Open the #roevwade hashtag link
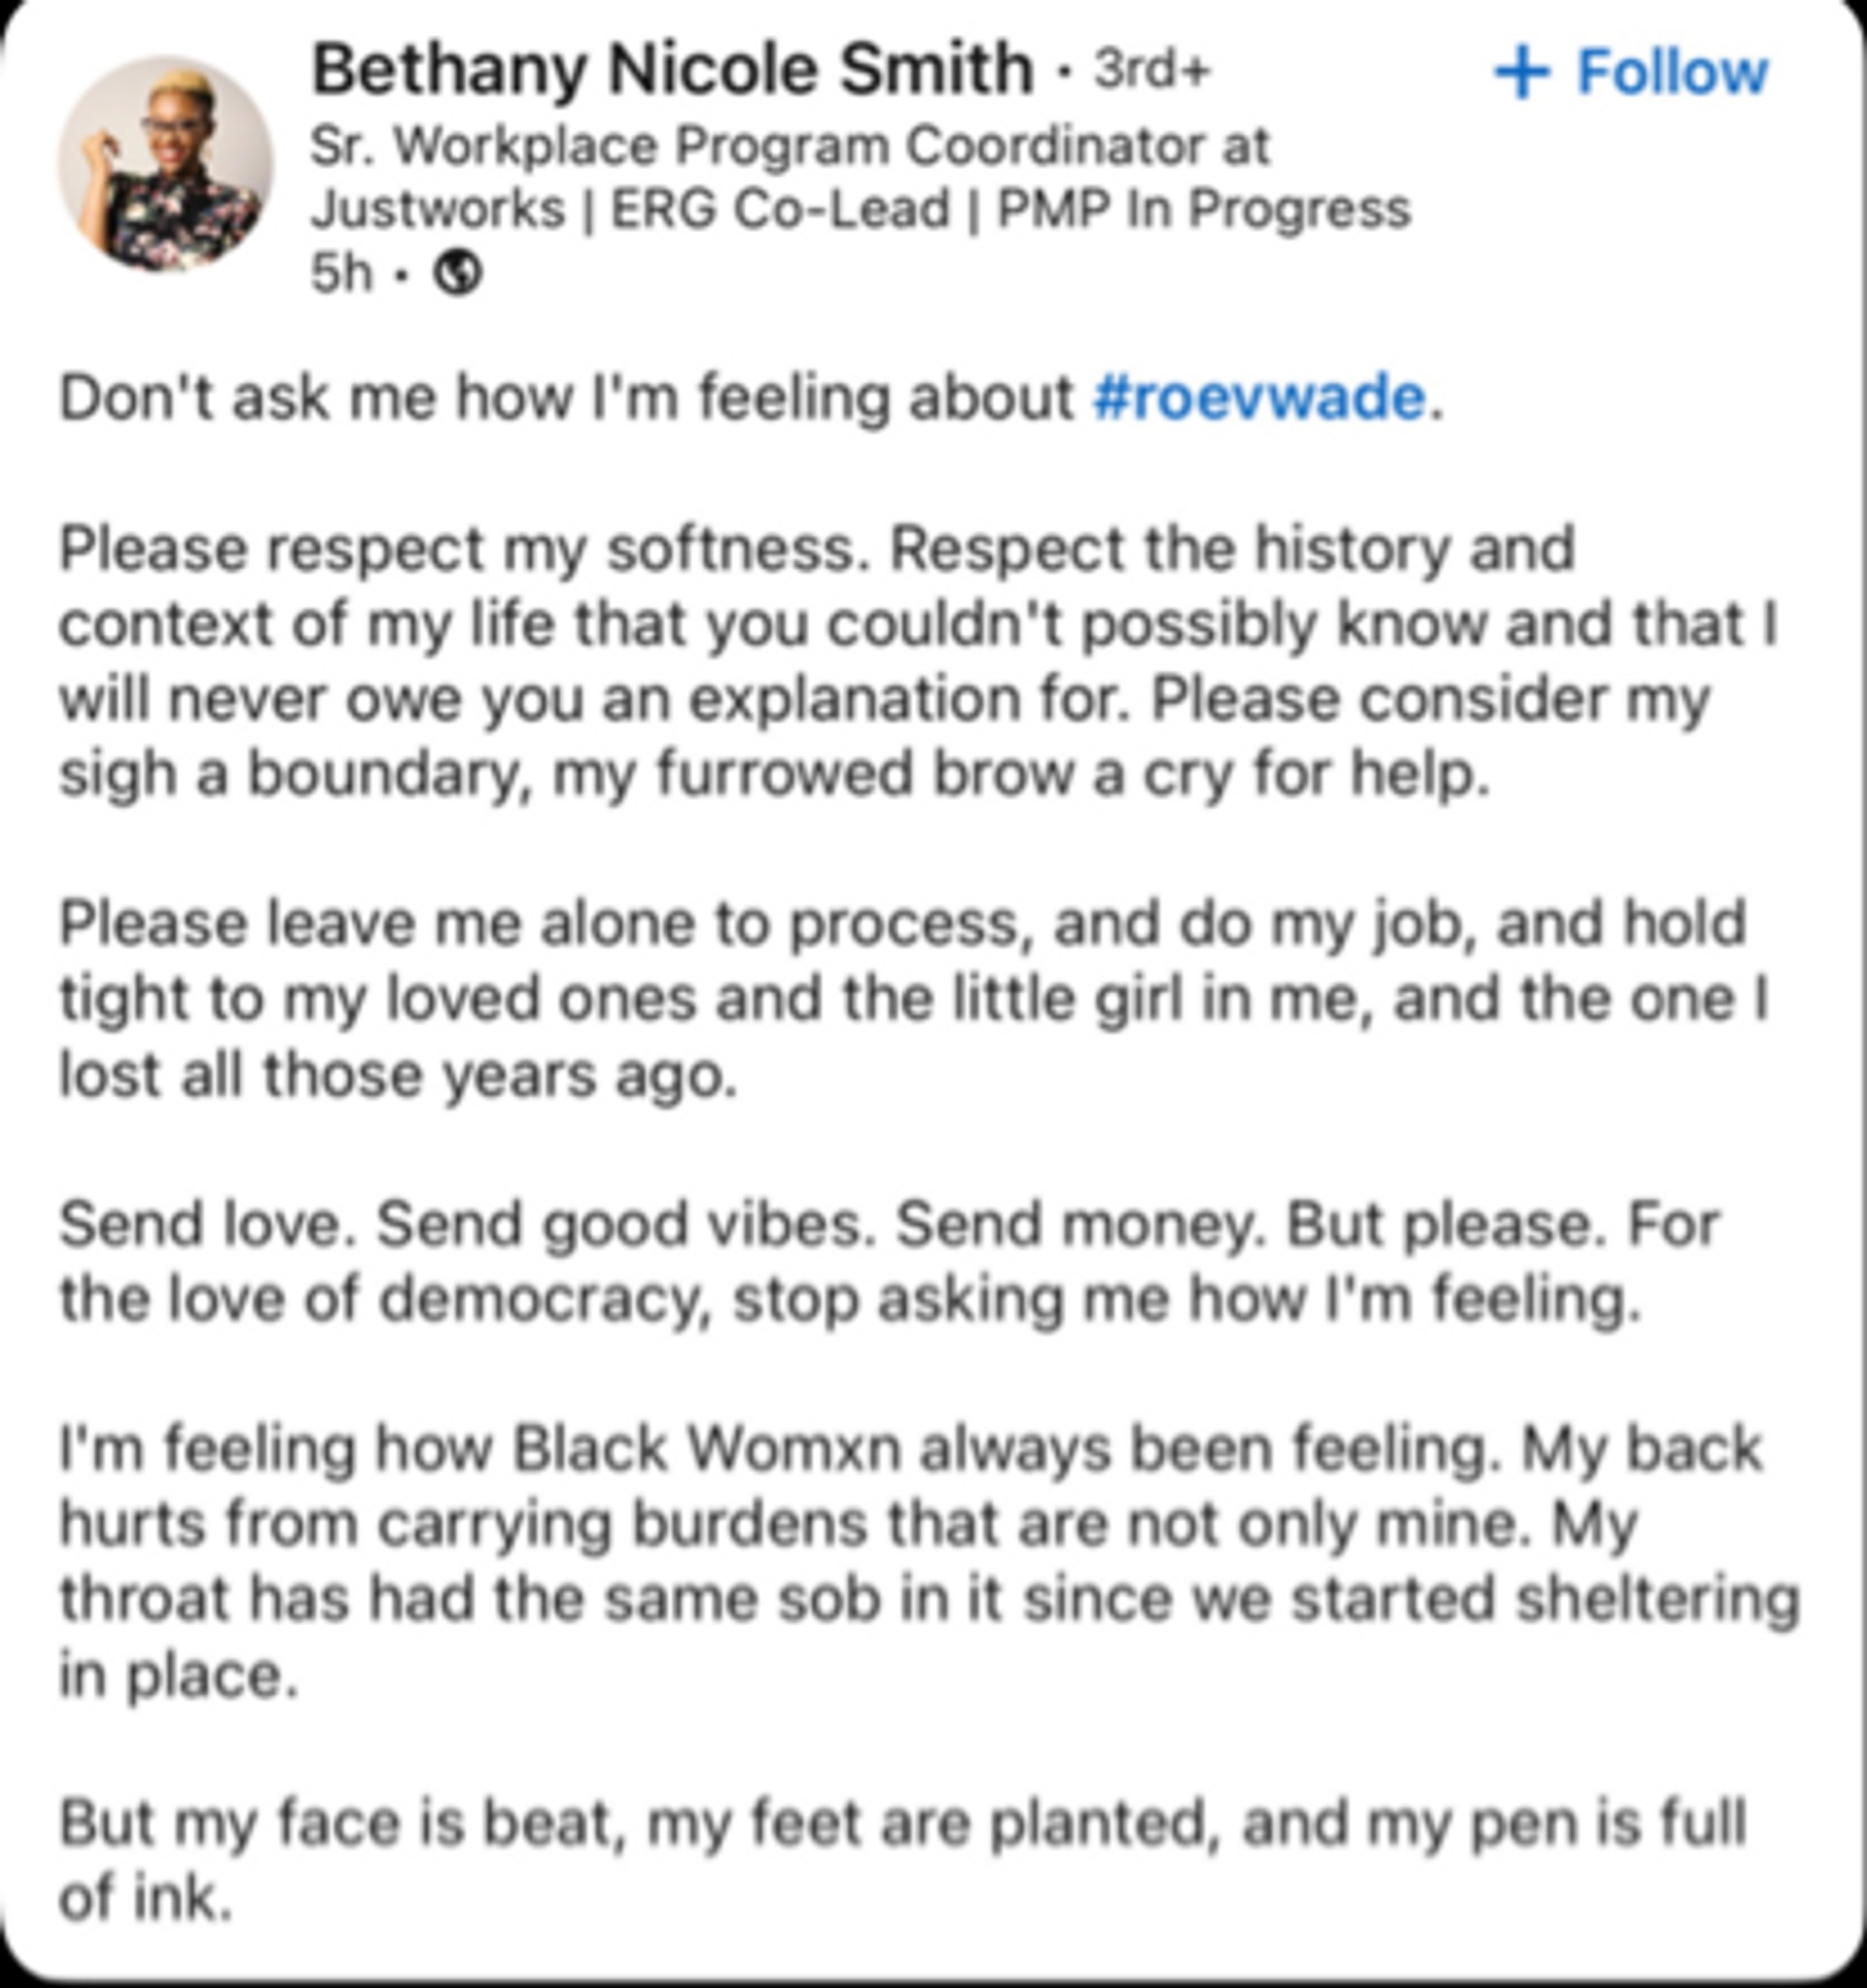Image resolution: width=1867 pixels, height=1988 pixels. 1259,397
